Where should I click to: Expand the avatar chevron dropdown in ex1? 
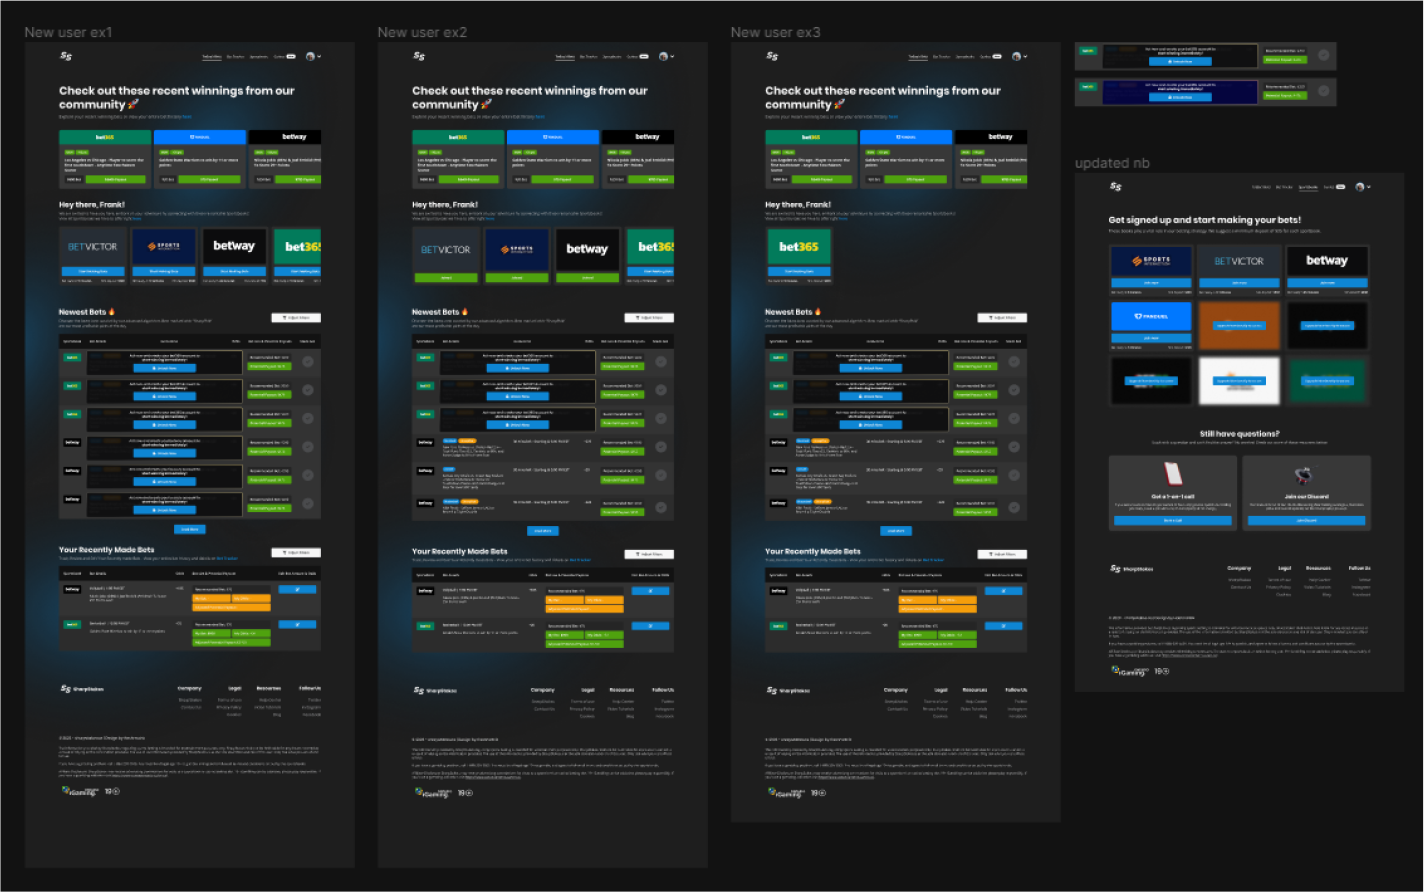click(319, 56)
